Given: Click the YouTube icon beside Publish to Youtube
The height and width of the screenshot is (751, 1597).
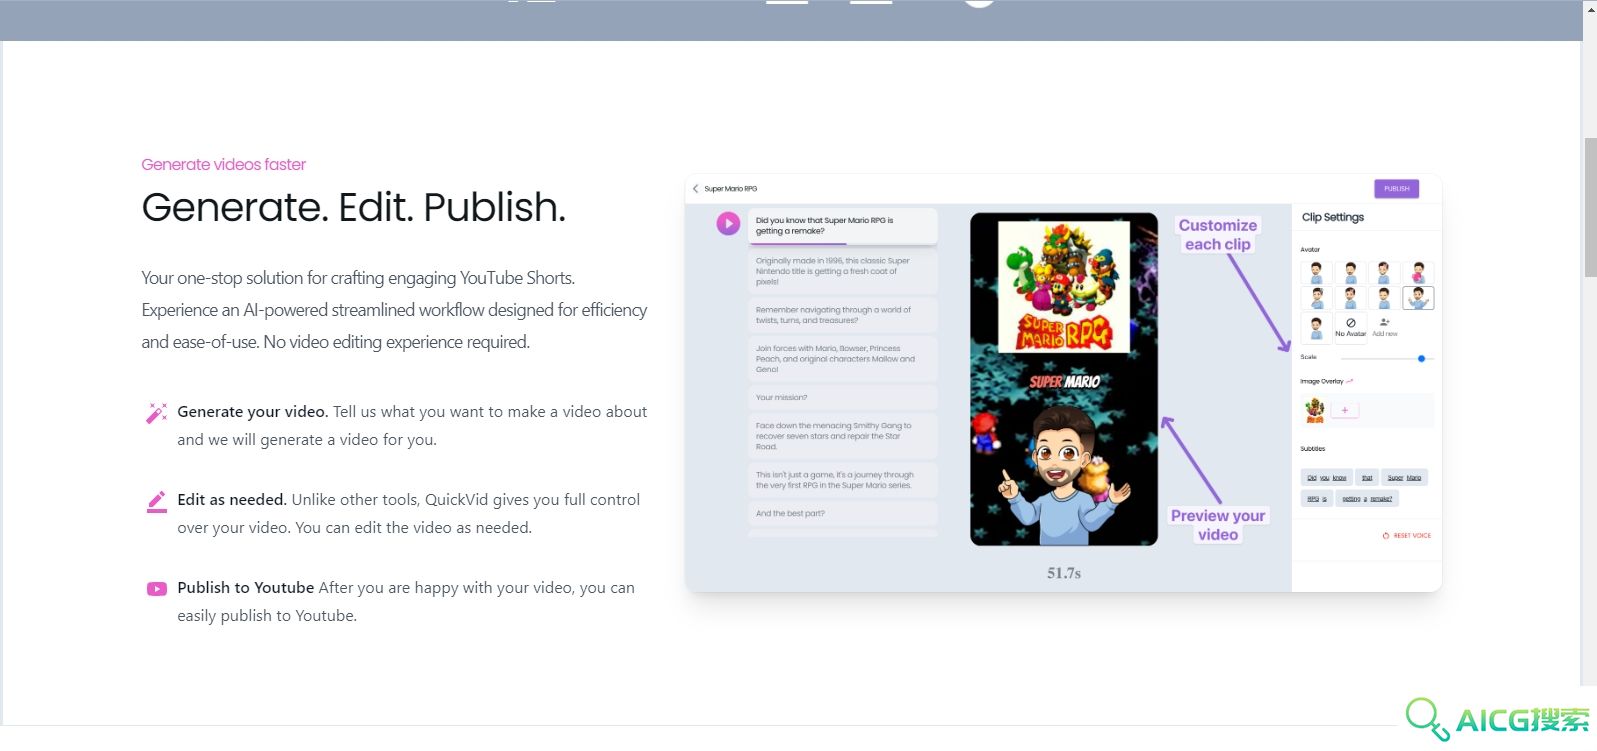Looking at the screenshot, I should pos(157,589).
